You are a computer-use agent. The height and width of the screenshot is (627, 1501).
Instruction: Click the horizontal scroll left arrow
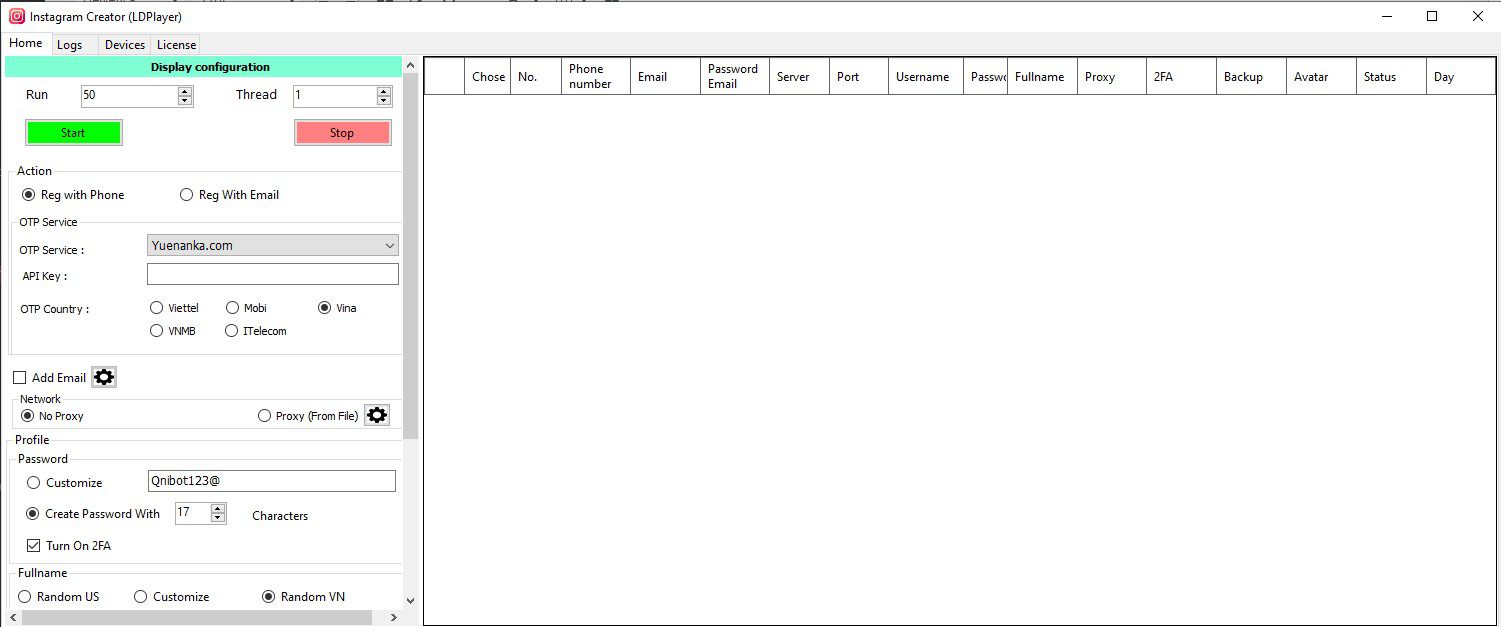[x=13, y=618]
